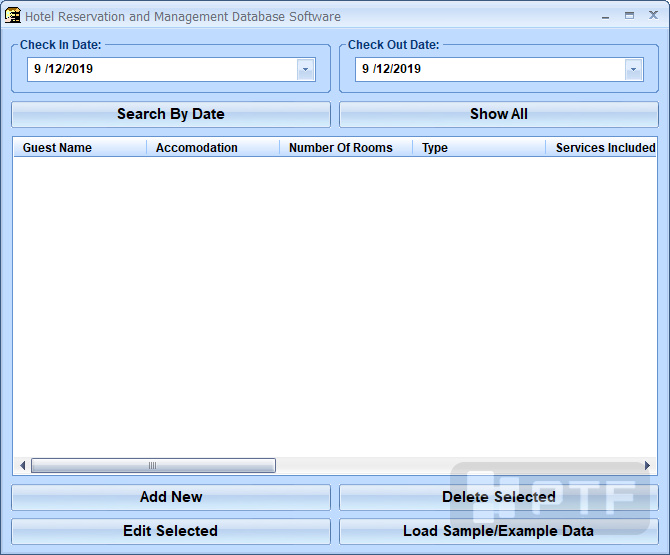Maximize the Hotel Reservation window
Image resolution: width=670 pixels, height=555 pixels.
tap(629, 16)
